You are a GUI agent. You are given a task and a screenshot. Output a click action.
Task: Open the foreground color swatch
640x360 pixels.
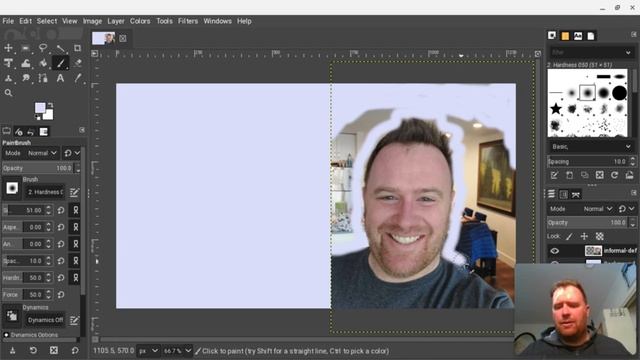tap(40, 108)
